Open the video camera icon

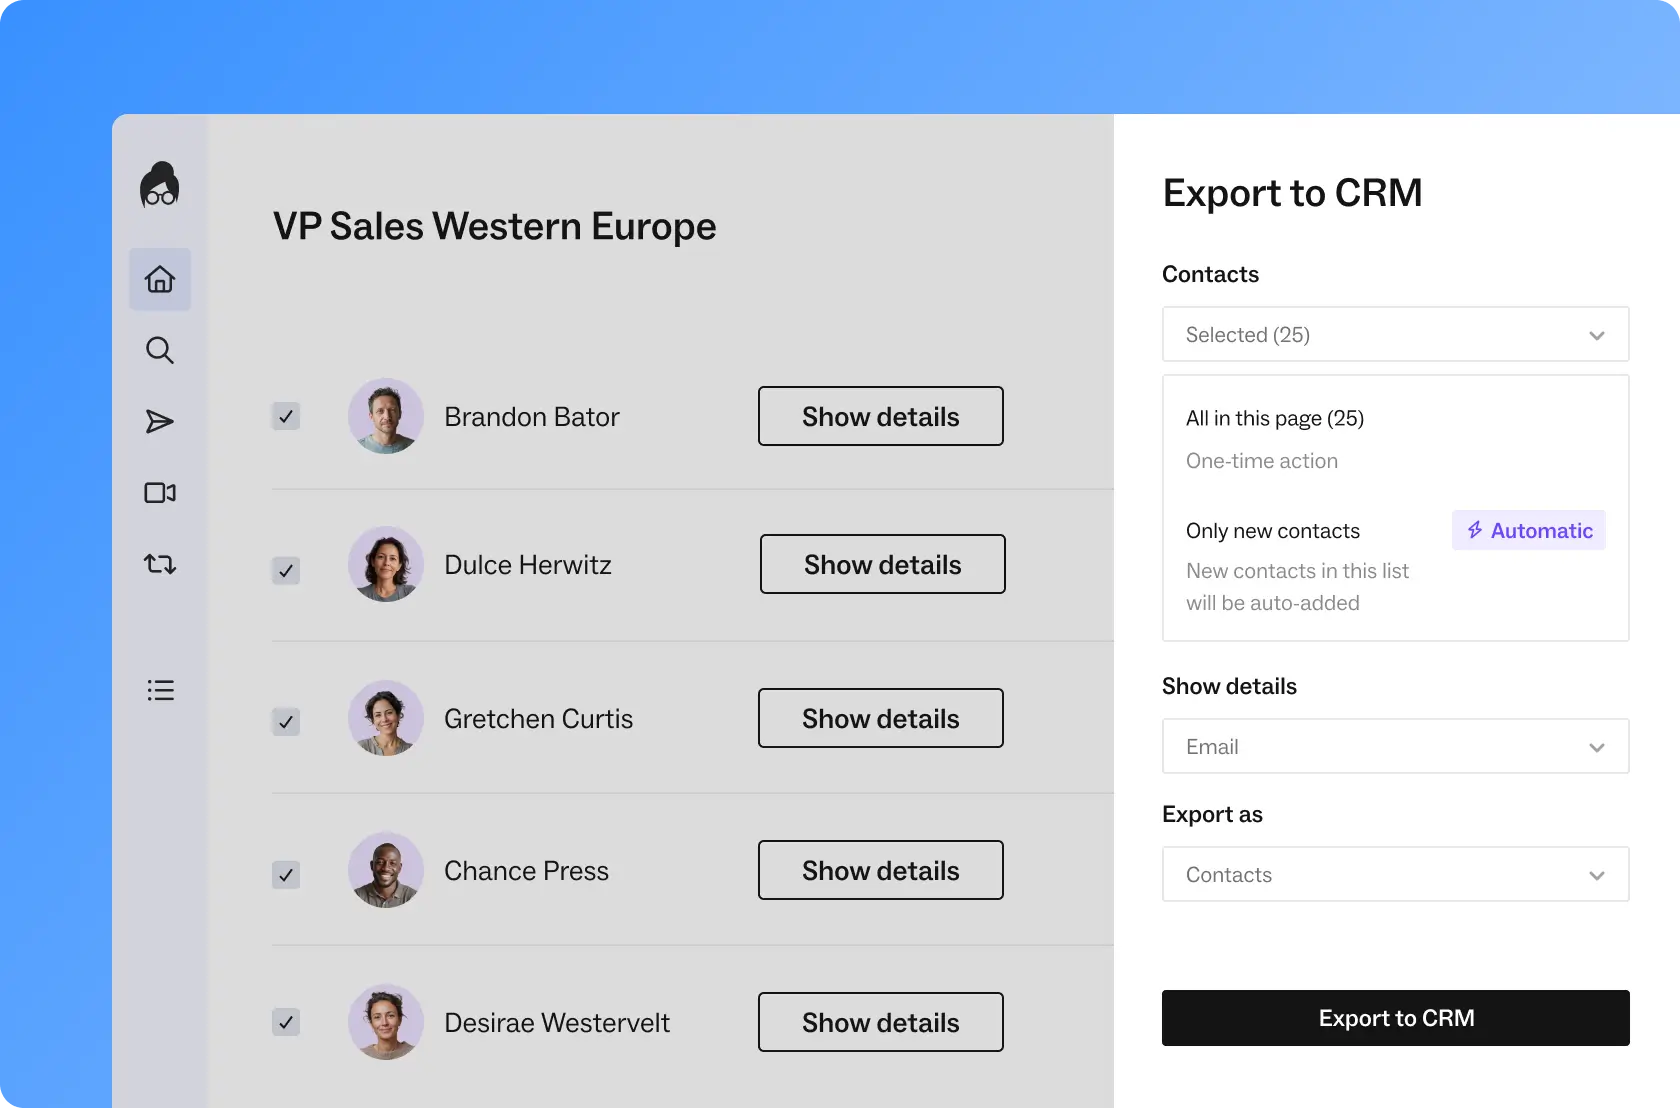(160, 493)
